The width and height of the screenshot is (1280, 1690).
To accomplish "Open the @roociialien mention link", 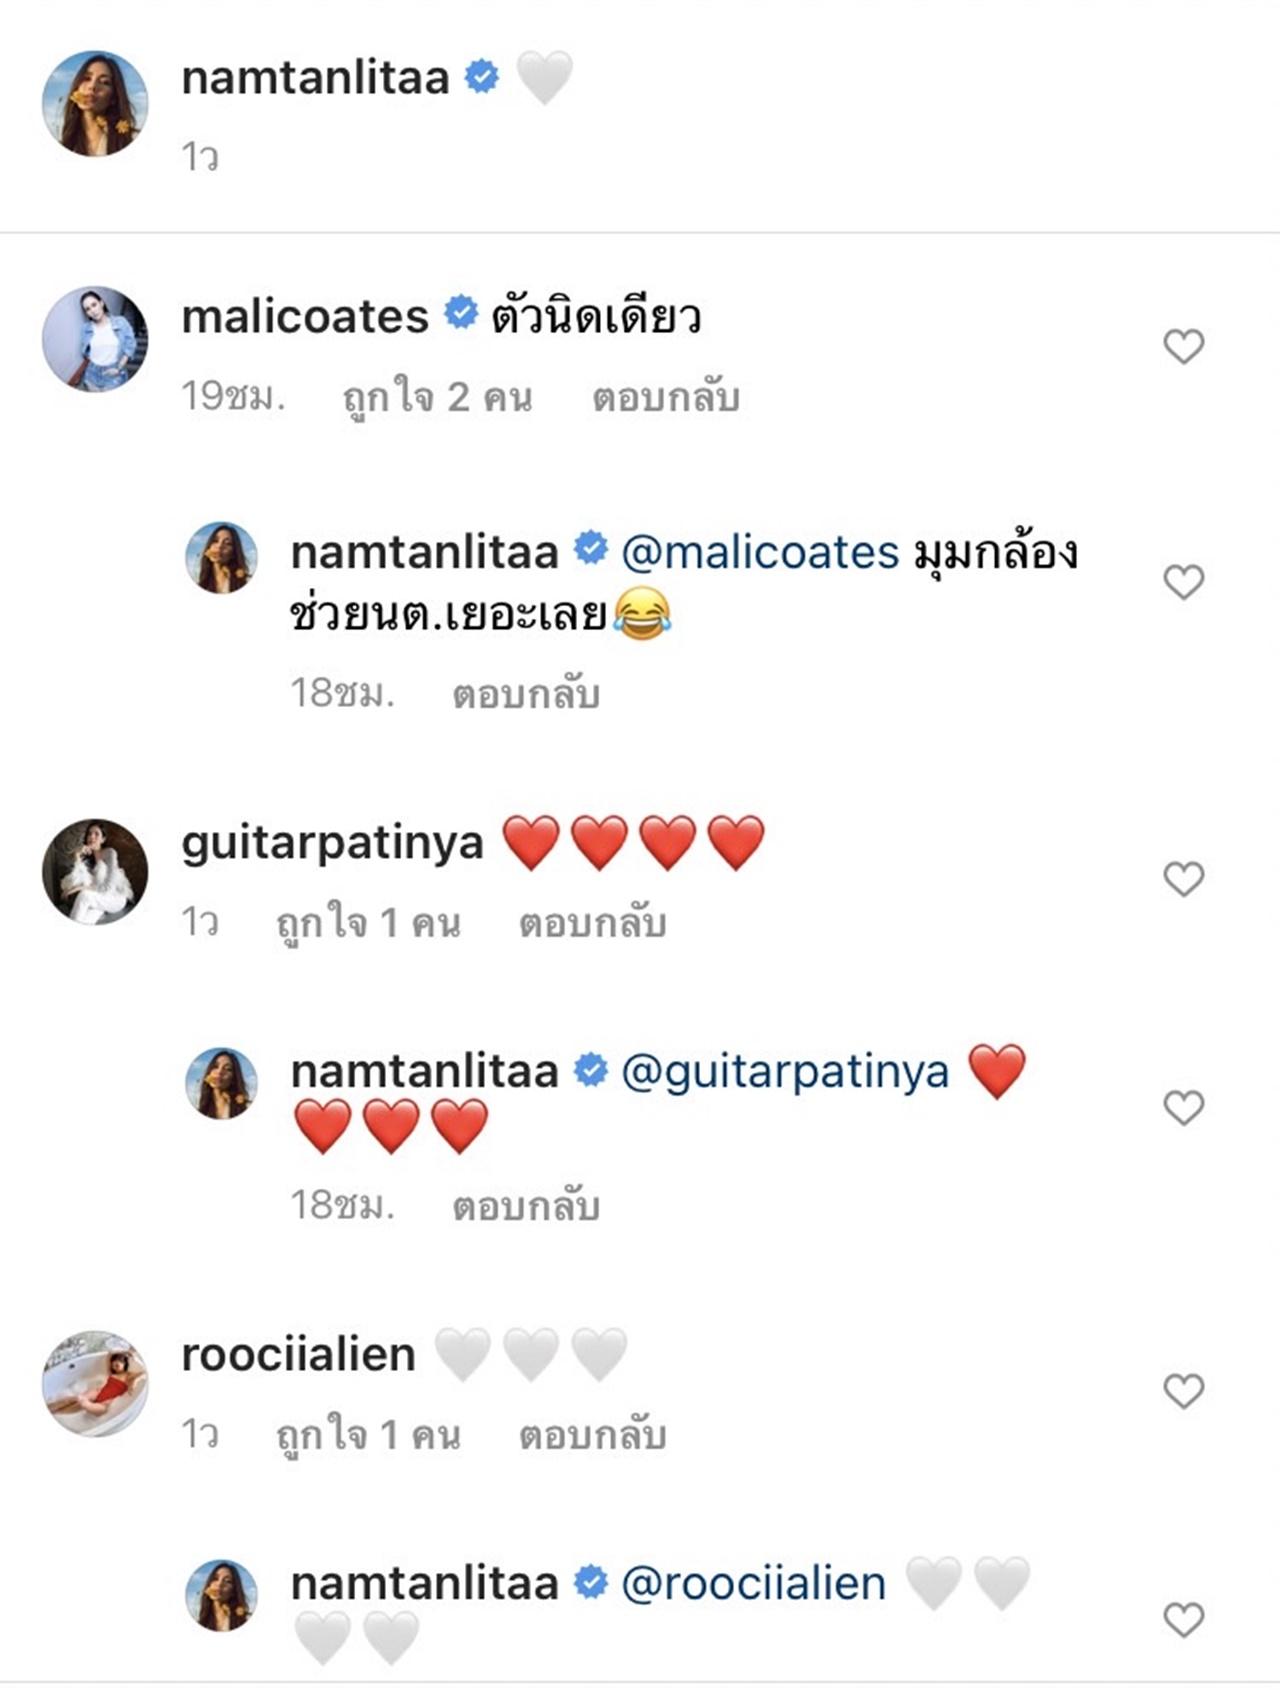I will [x=754, y=1584].
